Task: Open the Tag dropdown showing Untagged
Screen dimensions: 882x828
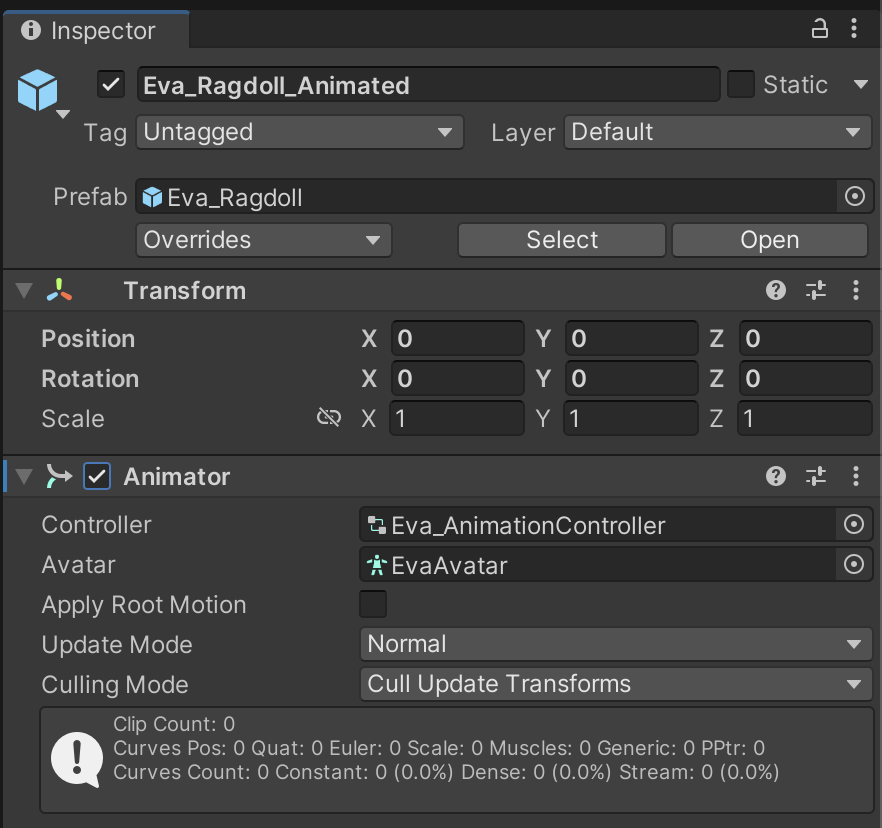Action: click(299, 132)
